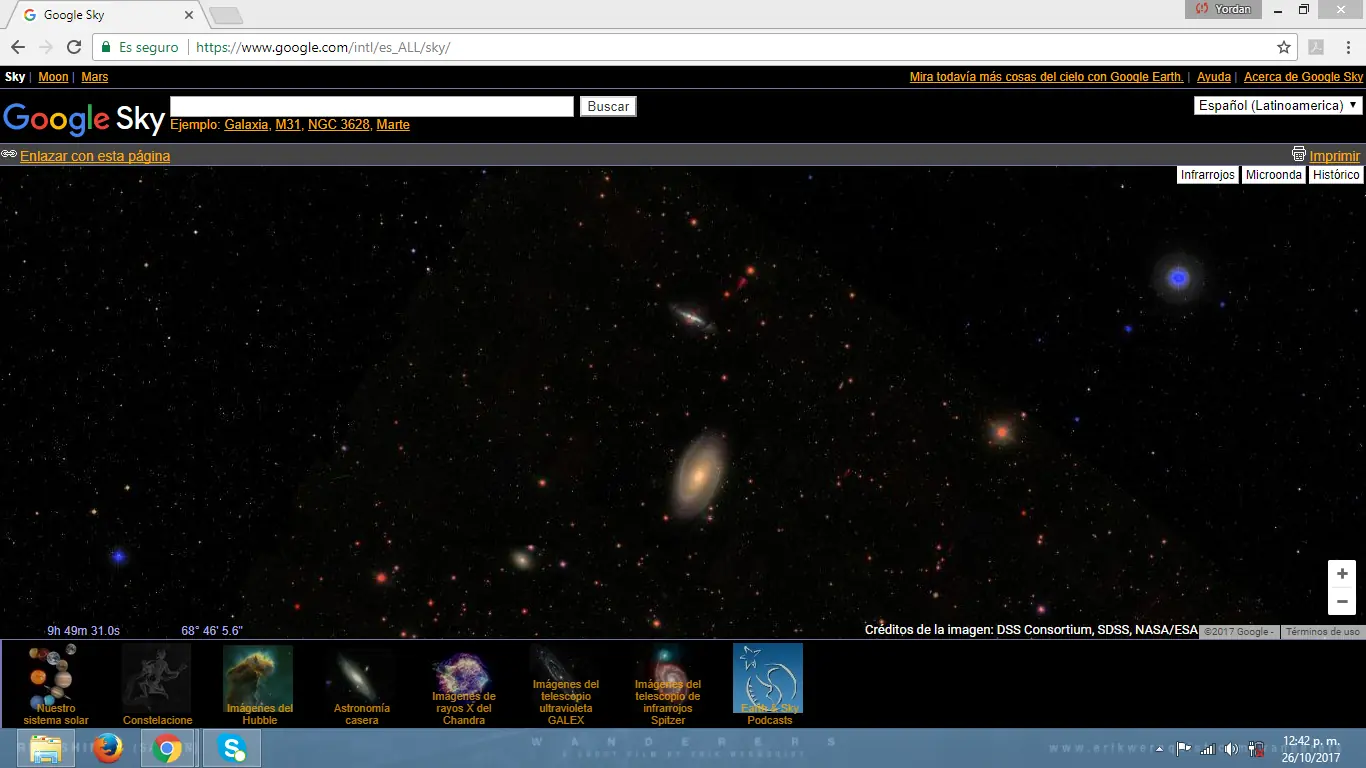Click the Imprimir link
This screenshot has height=768, width=1366.
1335,156
